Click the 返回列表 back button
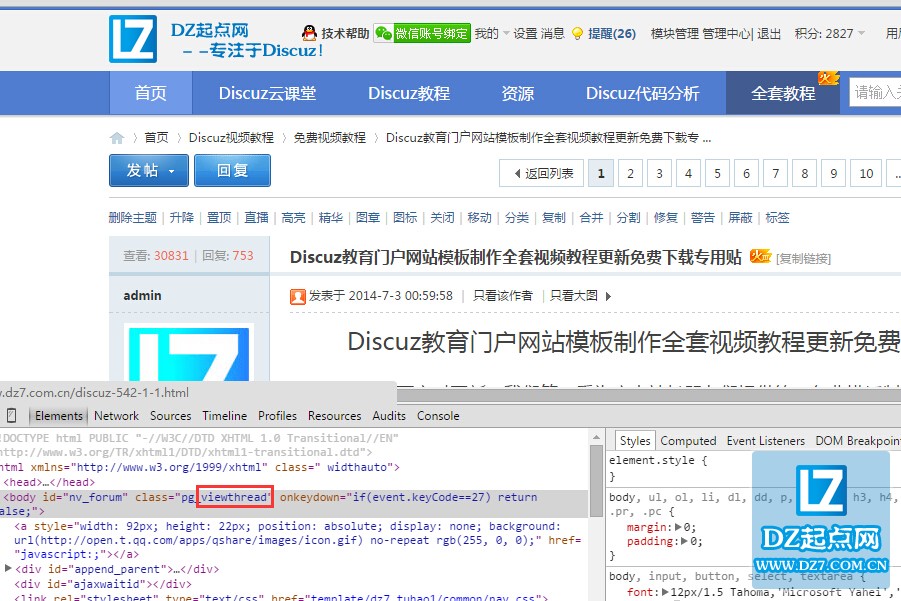The image size is (901, 601). click(x=541, y=174)
